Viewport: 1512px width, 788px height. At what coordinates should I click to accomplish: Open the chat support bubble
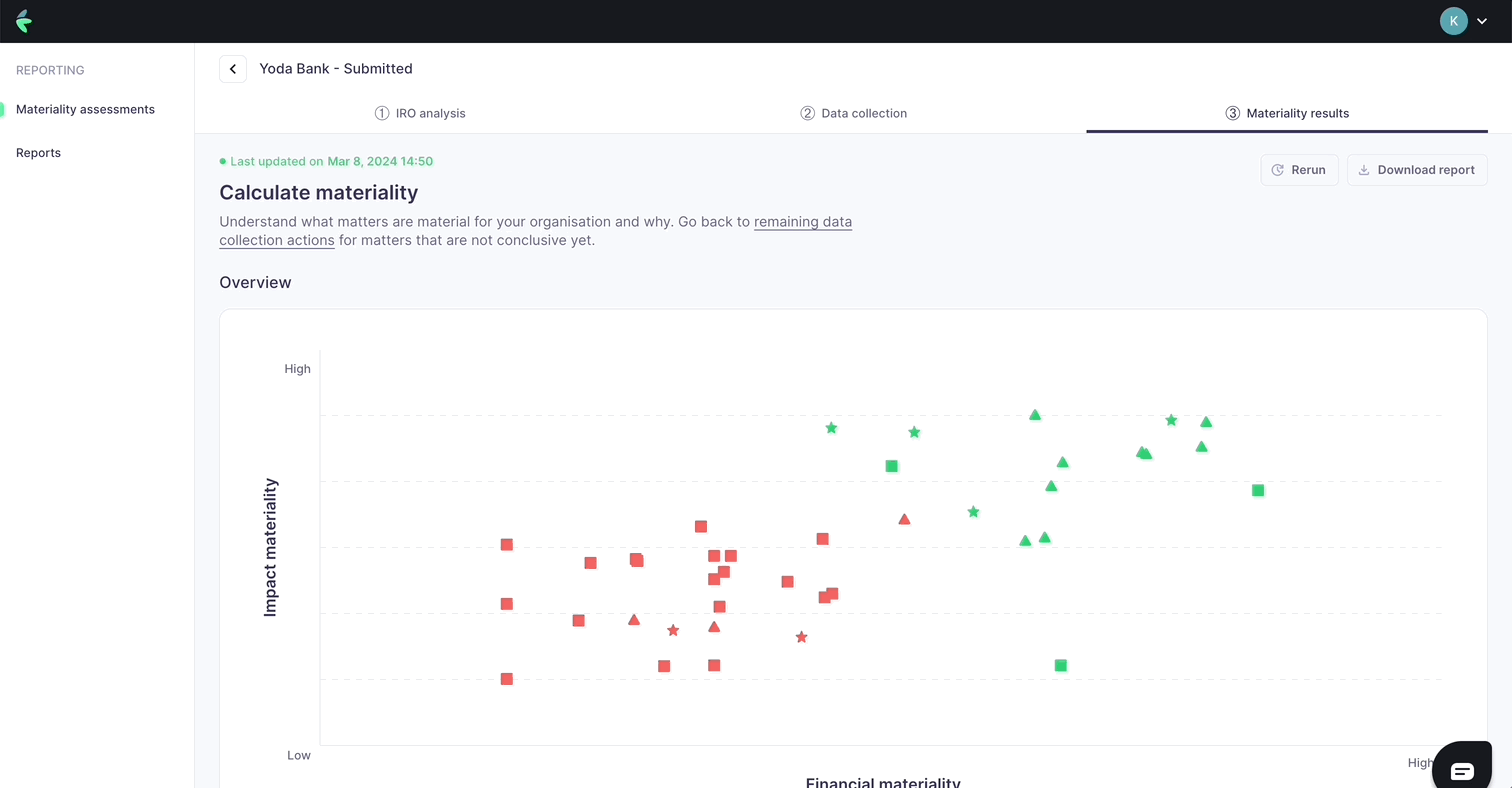pyautogui.click(x=1462, y=766)
